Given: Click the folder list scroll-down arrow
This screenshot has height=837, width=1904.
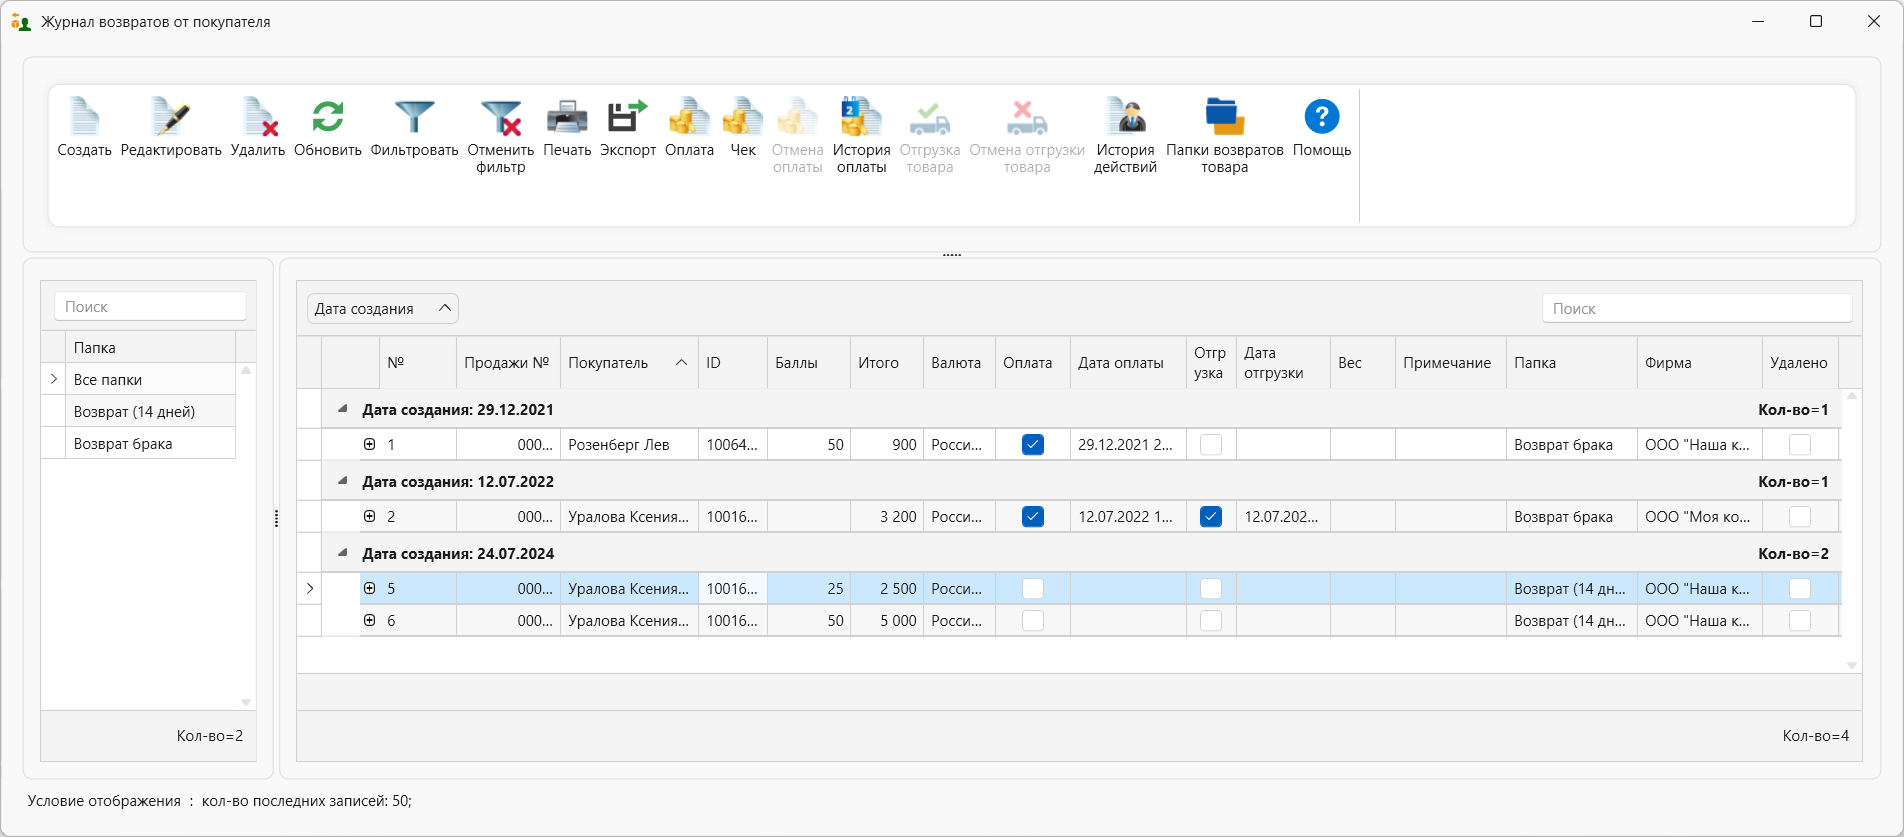Looking at the screenshot, I should point(246,702).
